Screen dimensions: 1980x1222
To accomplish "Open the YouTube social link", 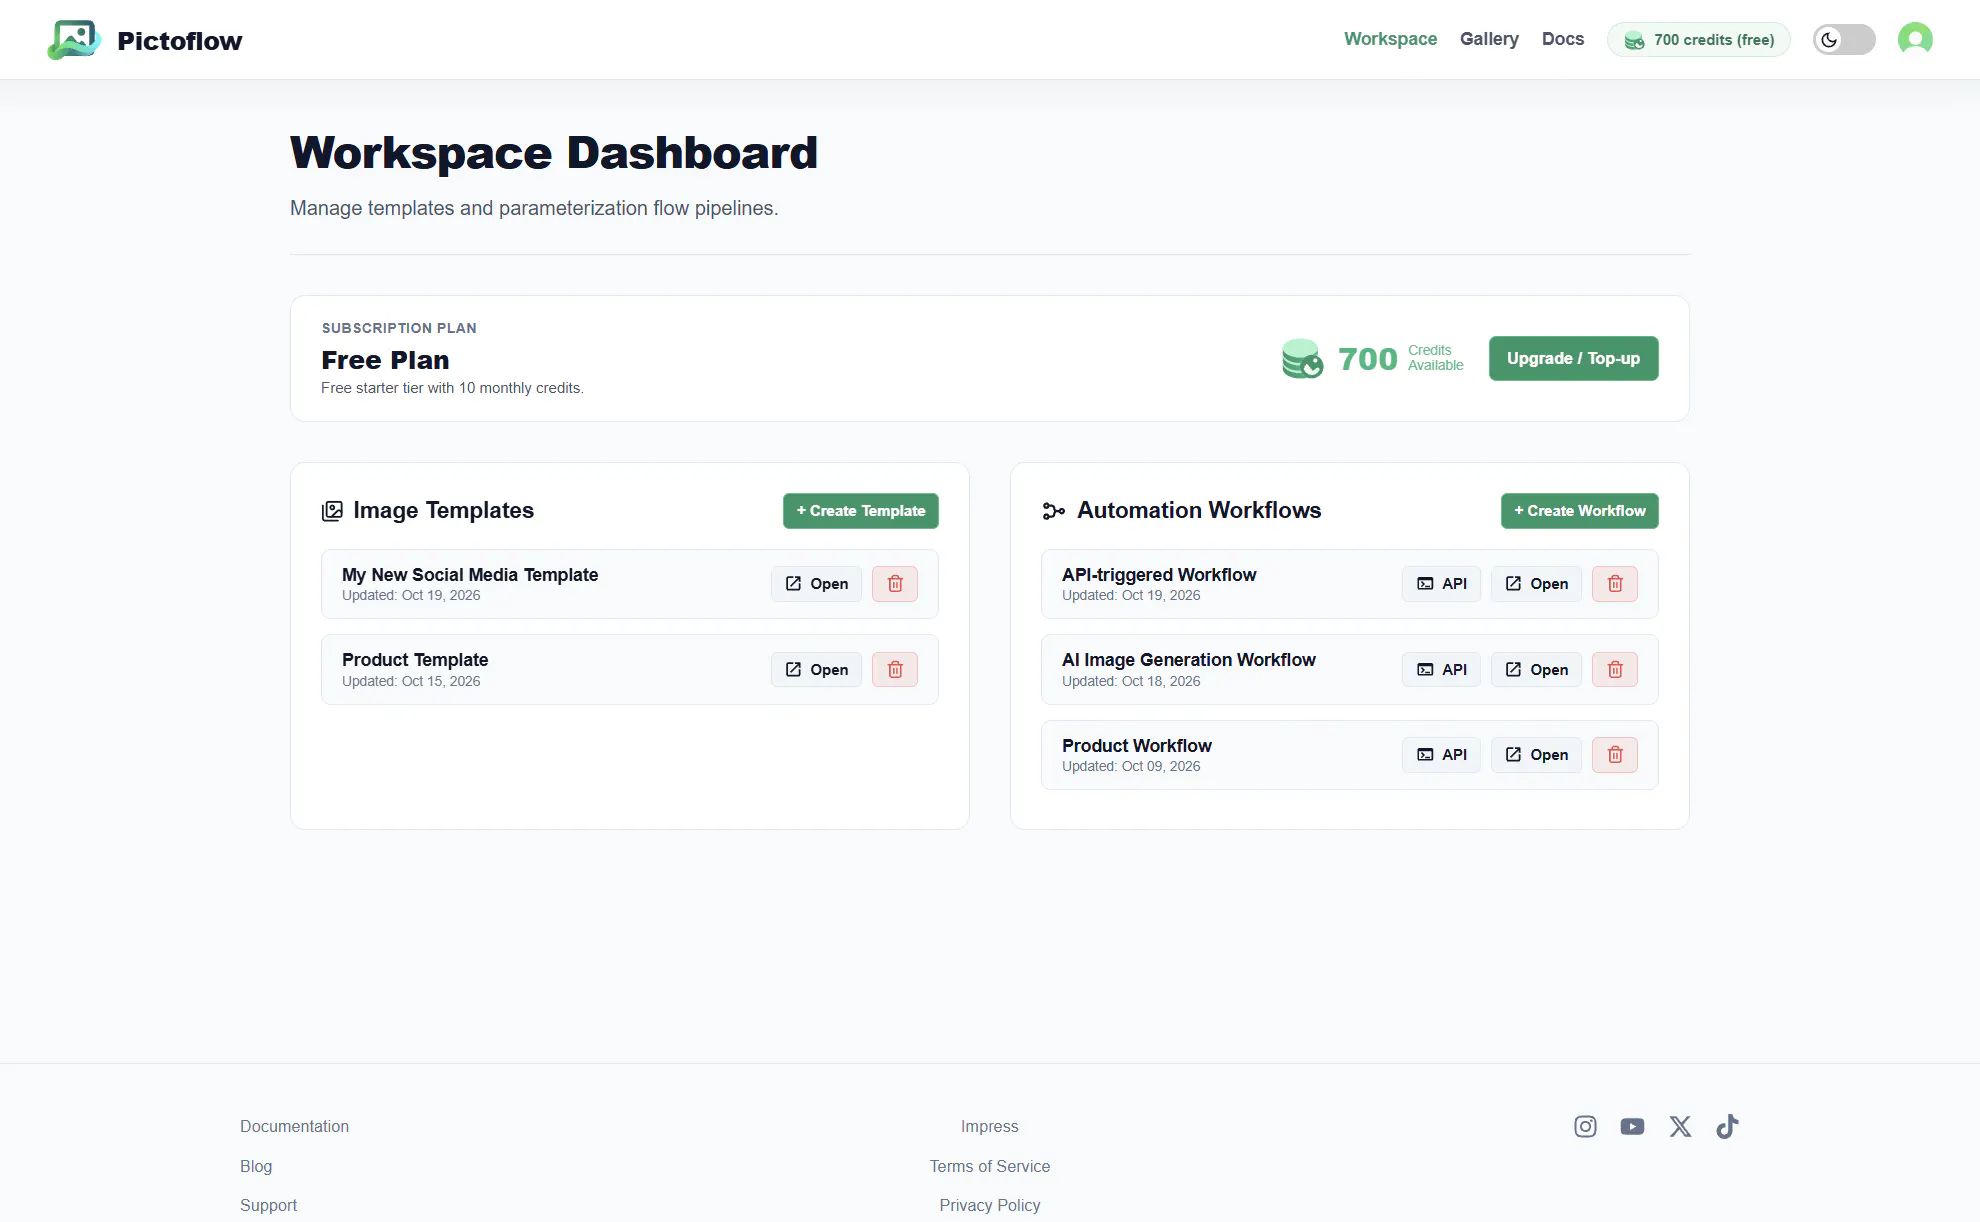I will (1632, 1127).
